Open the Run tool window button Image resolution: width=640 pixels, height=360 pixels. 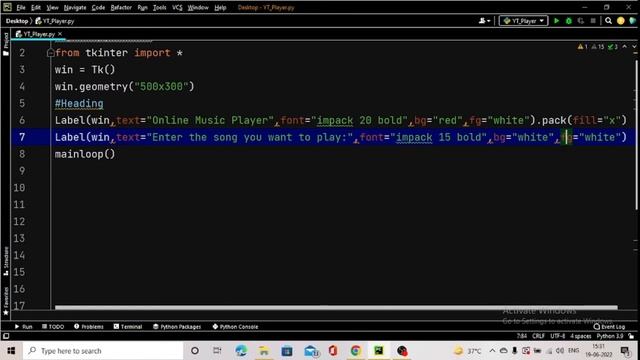click(23, 327)
